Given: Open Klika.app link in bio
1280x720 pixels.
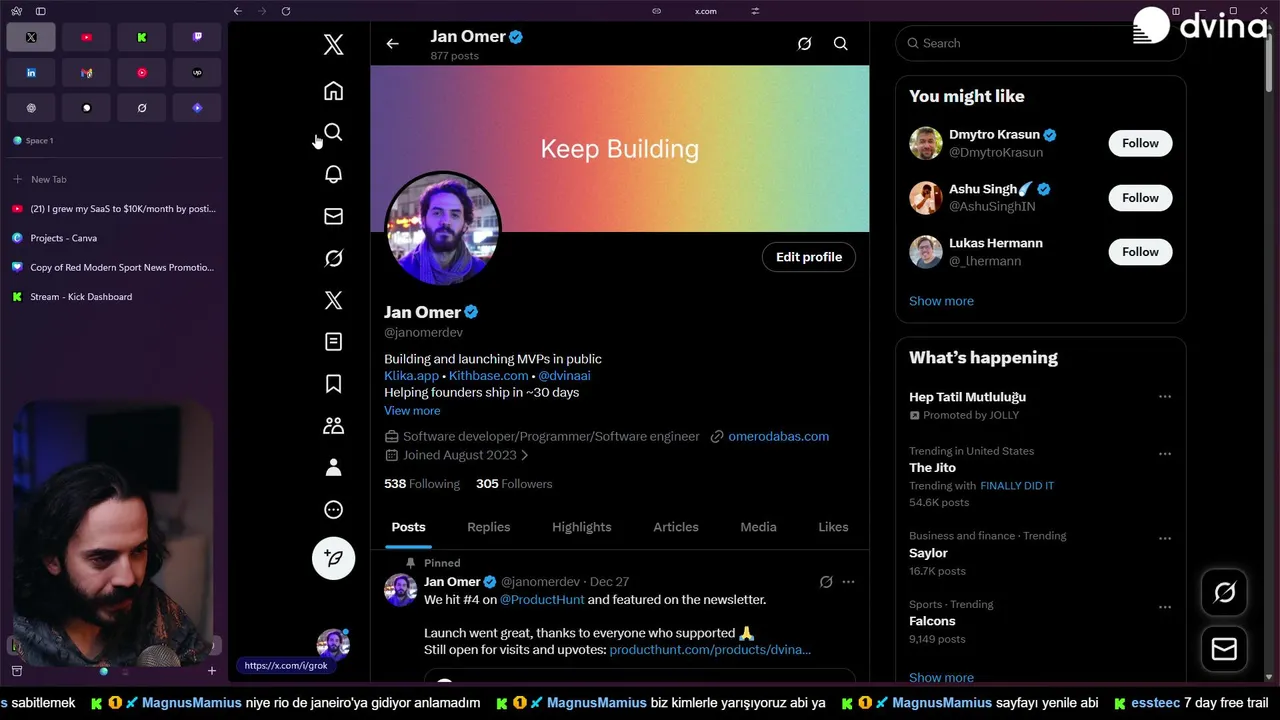Looking at the screenshot, I should coord(412,376).
